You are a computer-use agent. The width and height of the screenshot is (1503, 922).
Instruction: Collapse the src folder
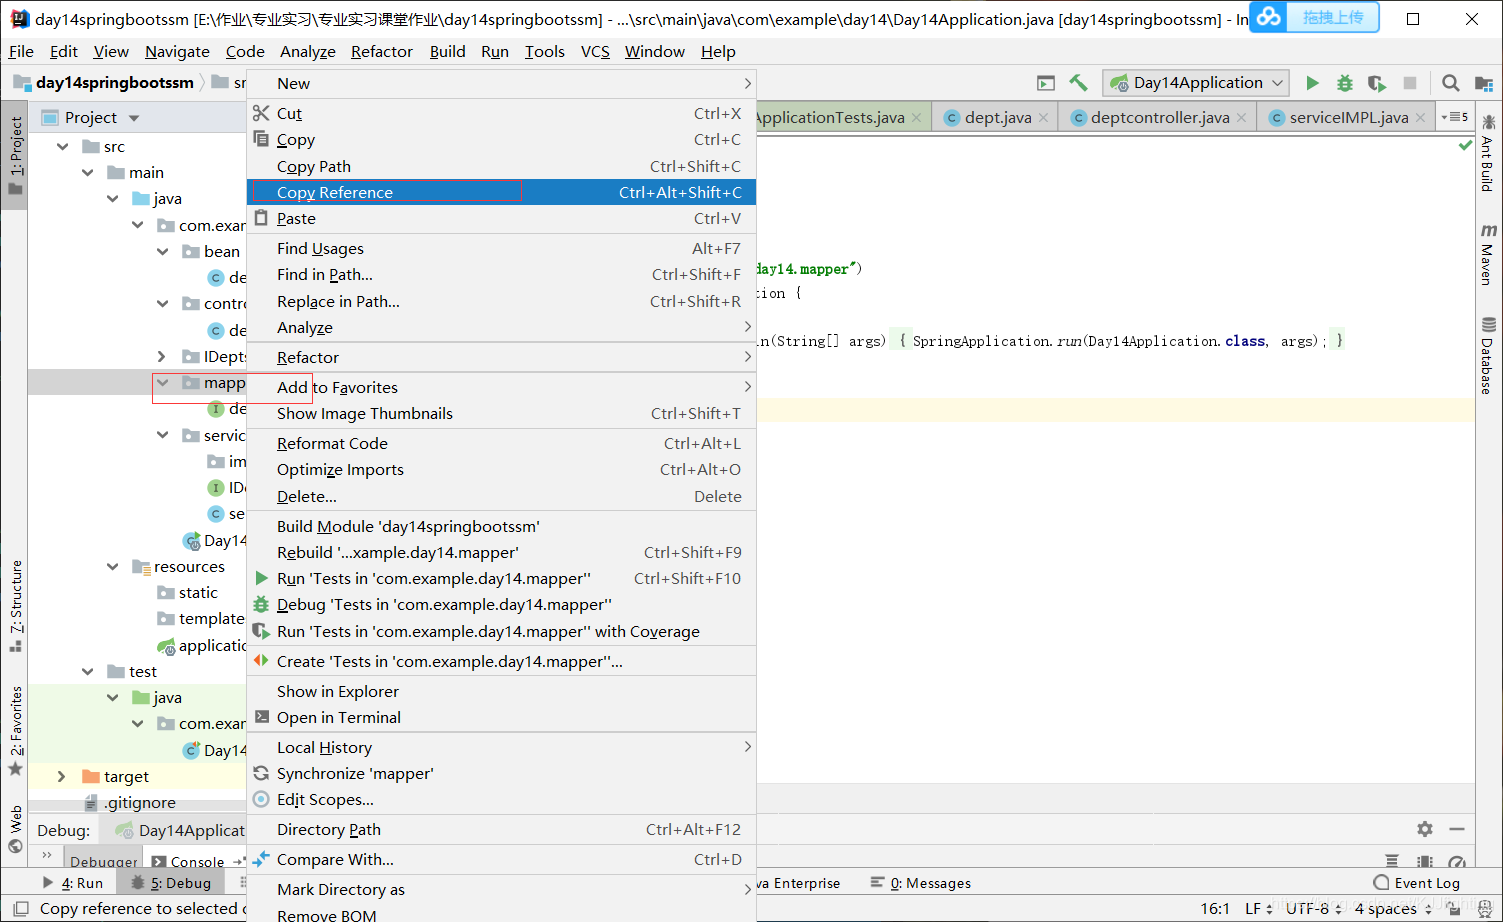point(63,147)
